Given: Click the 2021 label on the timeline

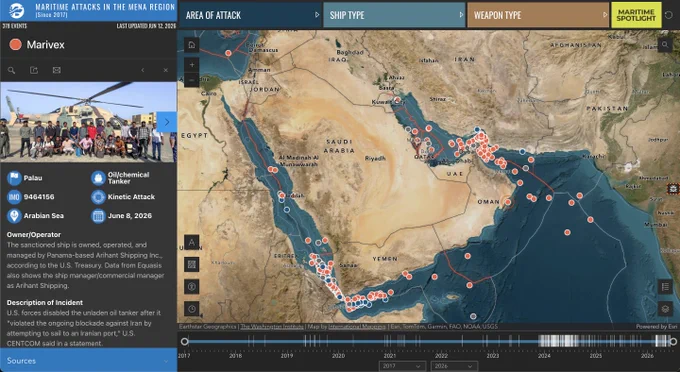Looking at the screenshot, I should [x=389, y=356].
